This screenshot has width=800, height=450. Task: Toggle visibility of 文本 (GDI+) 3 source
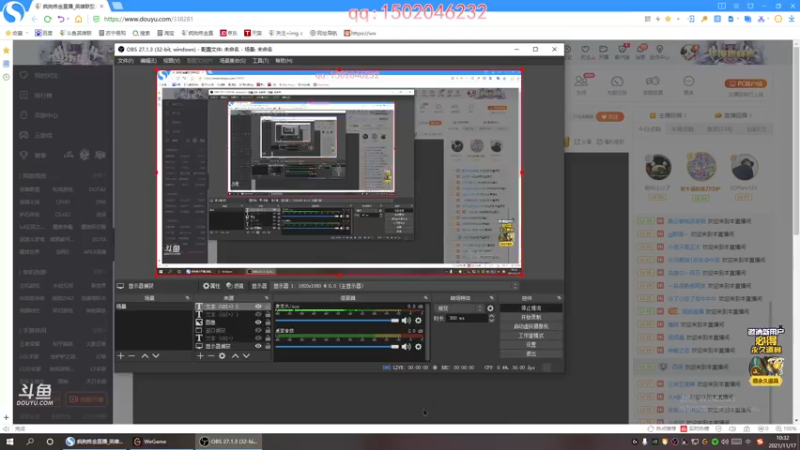[258, 307]
